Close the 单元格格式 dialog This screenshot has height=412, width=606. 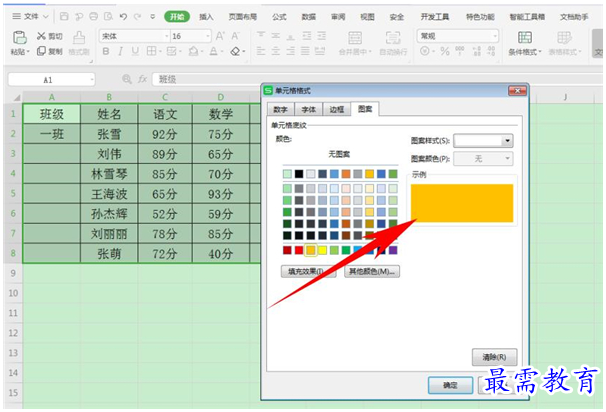coord(517,91)
